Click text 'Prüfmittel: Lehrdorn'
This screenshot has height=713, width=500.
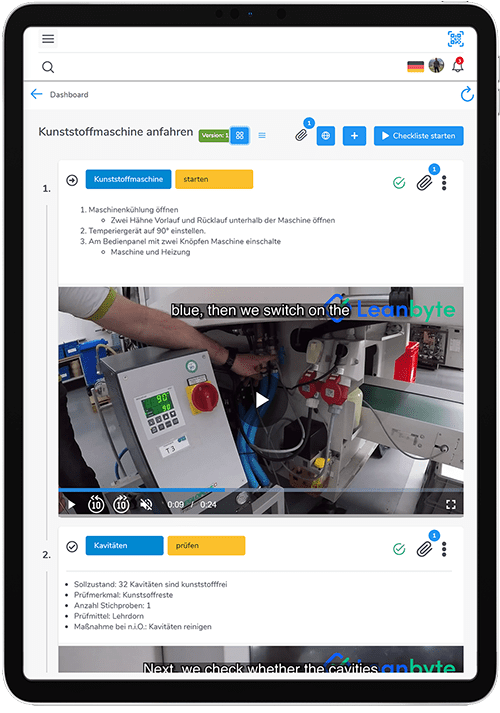[x=109, y=616]
